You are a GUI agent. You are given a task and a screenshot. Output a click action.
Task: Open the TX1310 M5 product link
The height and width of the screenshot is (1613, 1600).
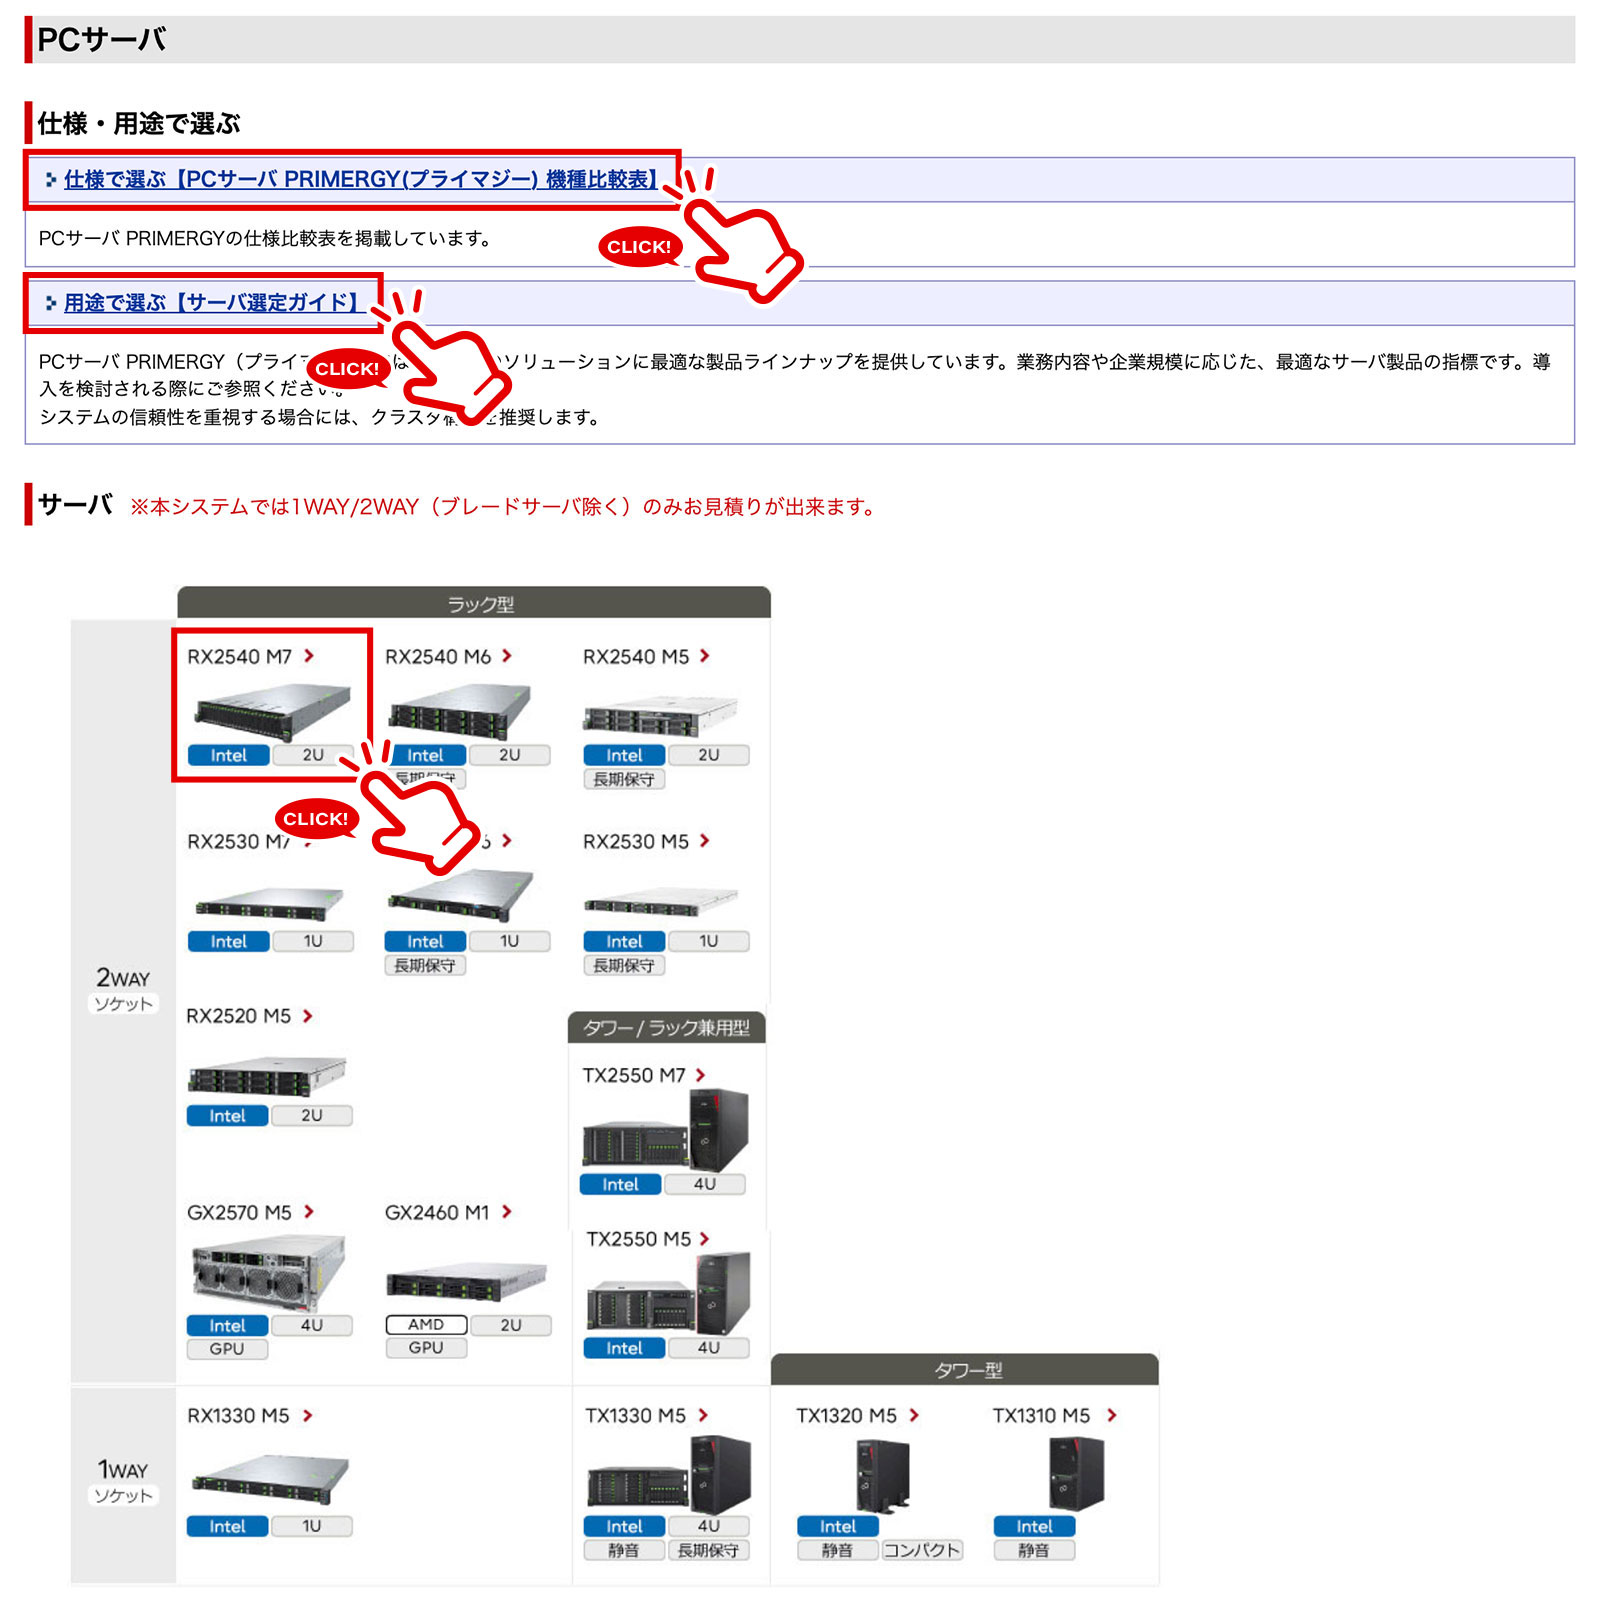pyautogui.click(x=1042, y=1416)
